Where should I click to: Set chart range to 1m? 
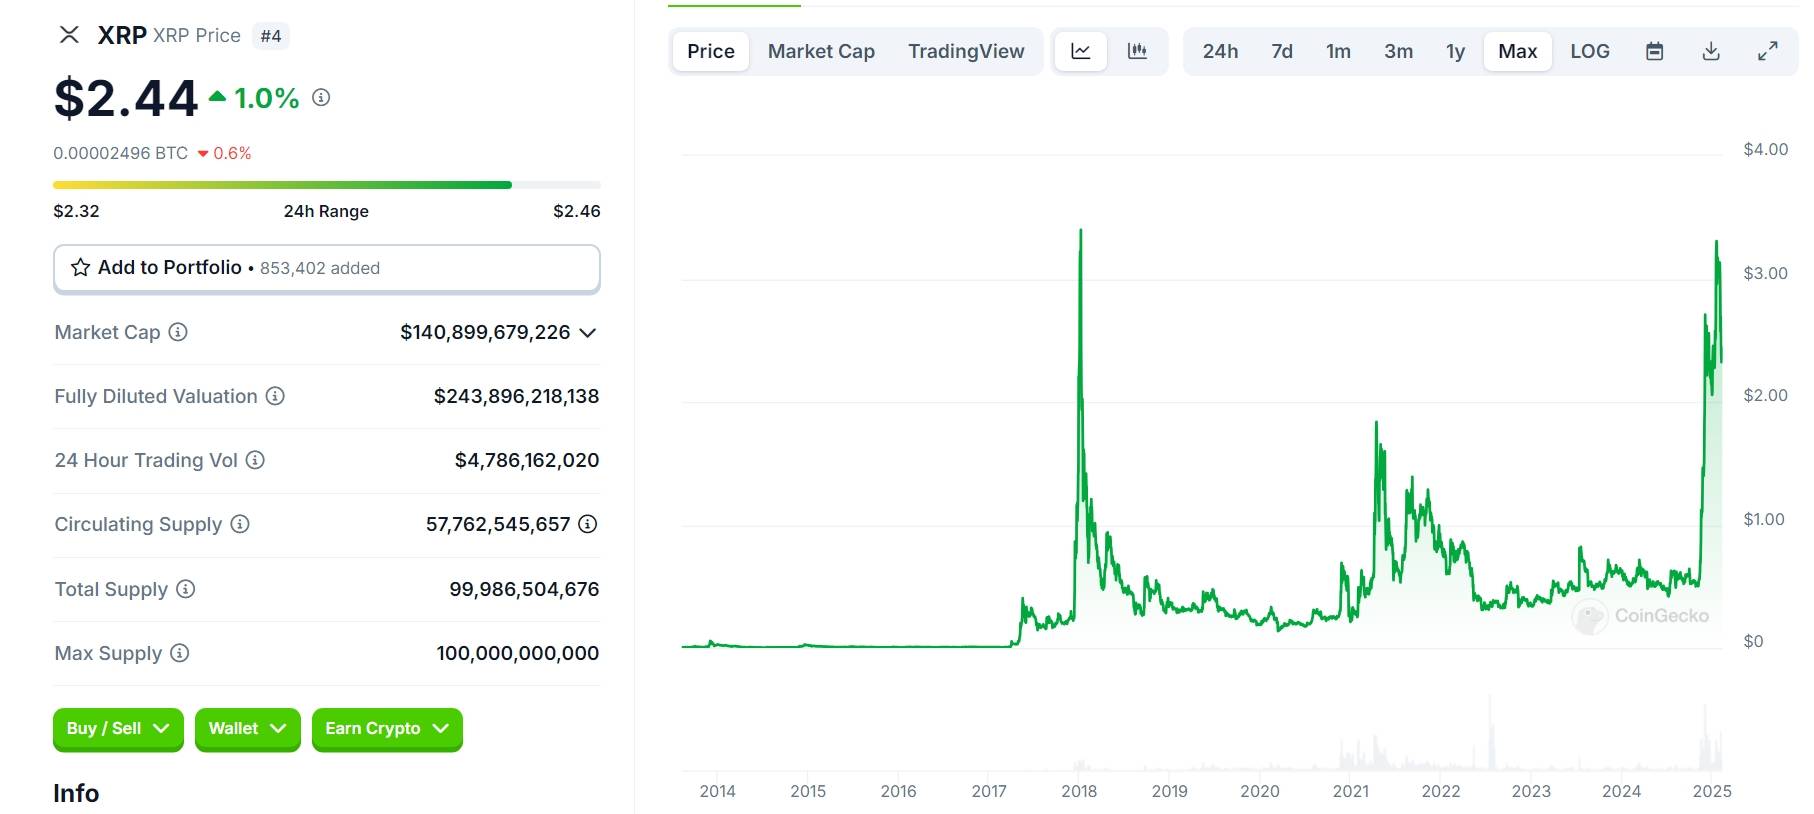[1338, 51]
